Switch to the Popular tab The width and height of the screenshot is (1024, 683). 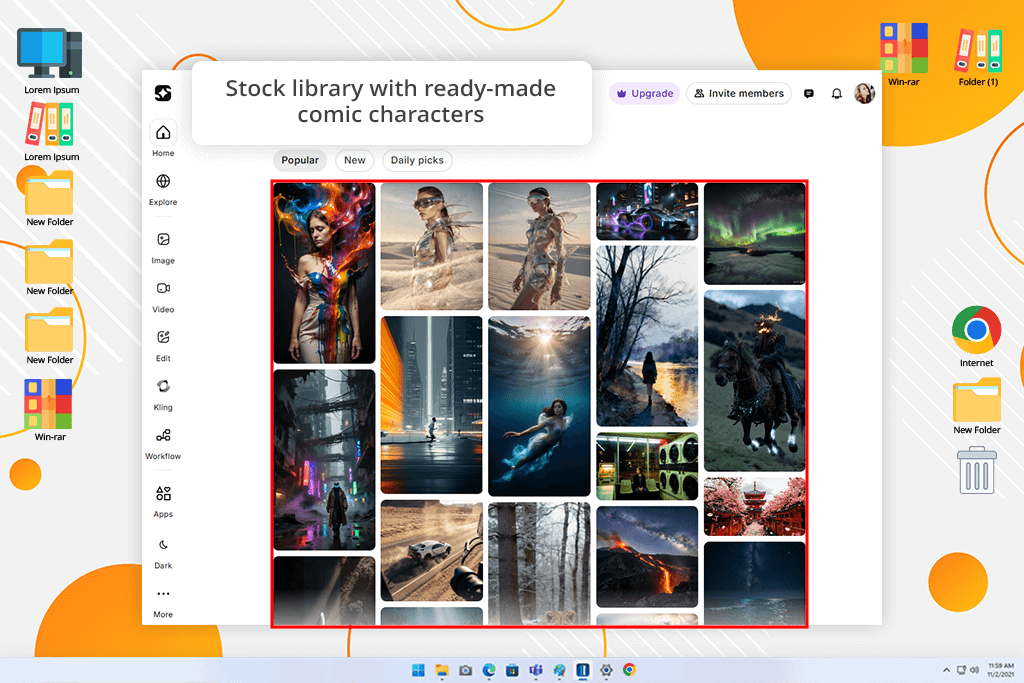click(300, 160)
